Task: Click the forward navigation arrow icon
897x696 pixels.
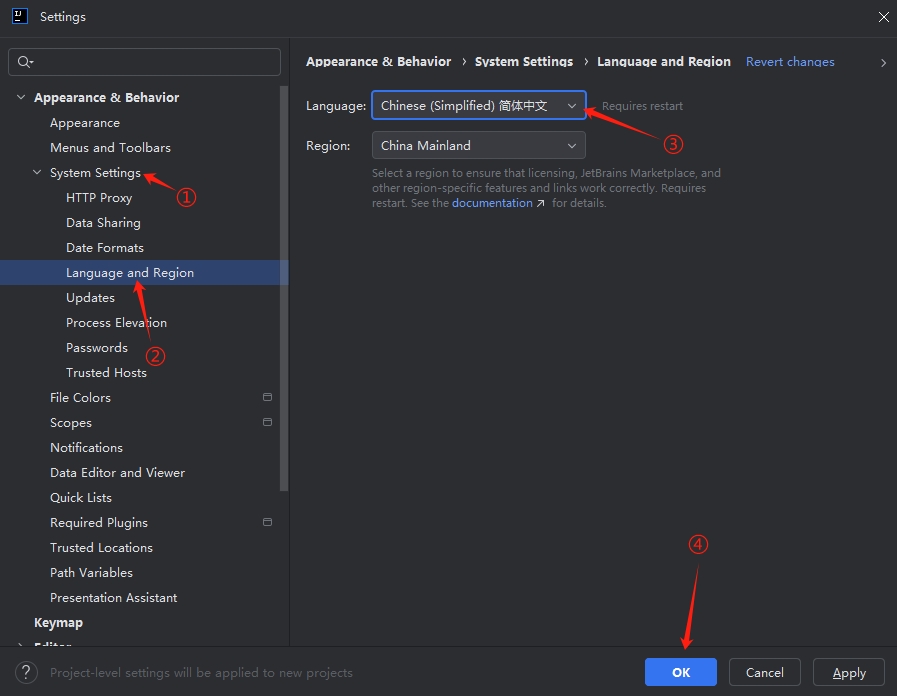Action: pos(883,62)
